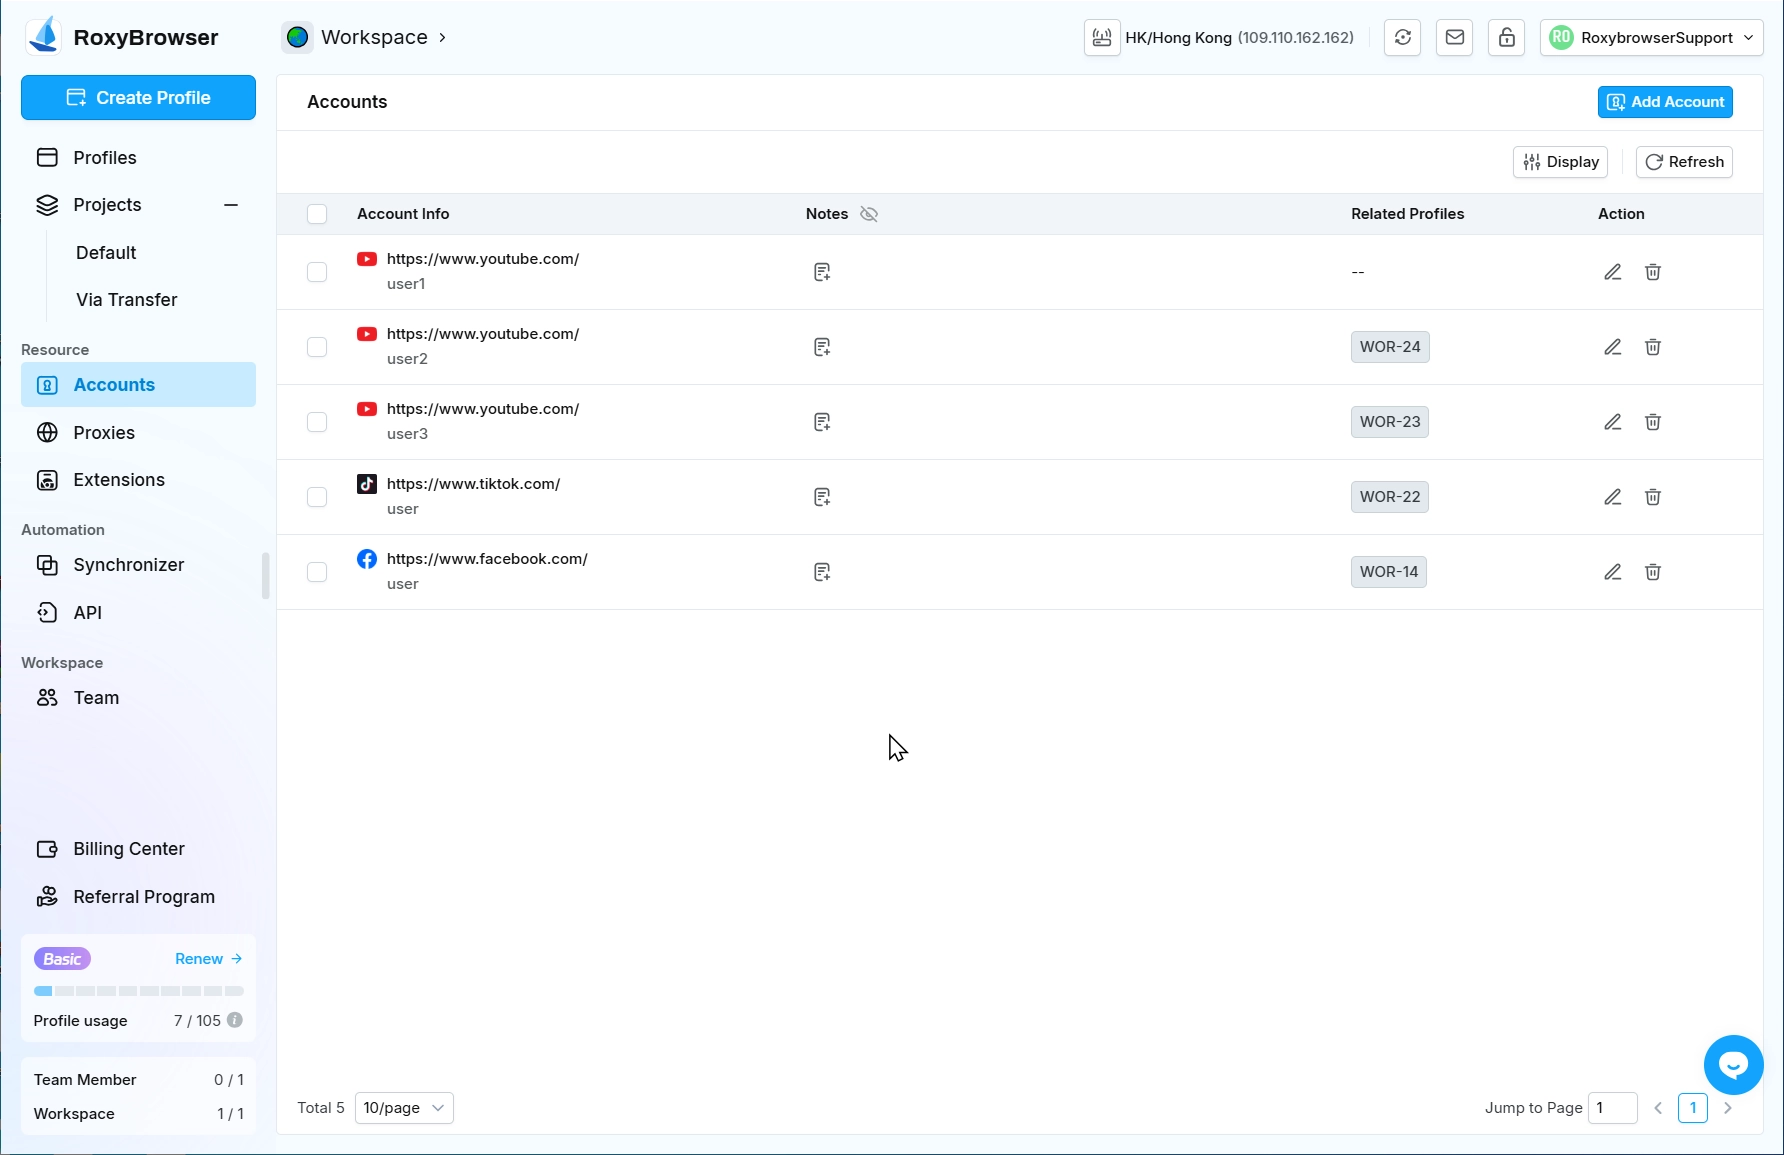Open Proxies in the sidebar
Viewport: 1784px width, 1155px height.
[x=104, y=433]
